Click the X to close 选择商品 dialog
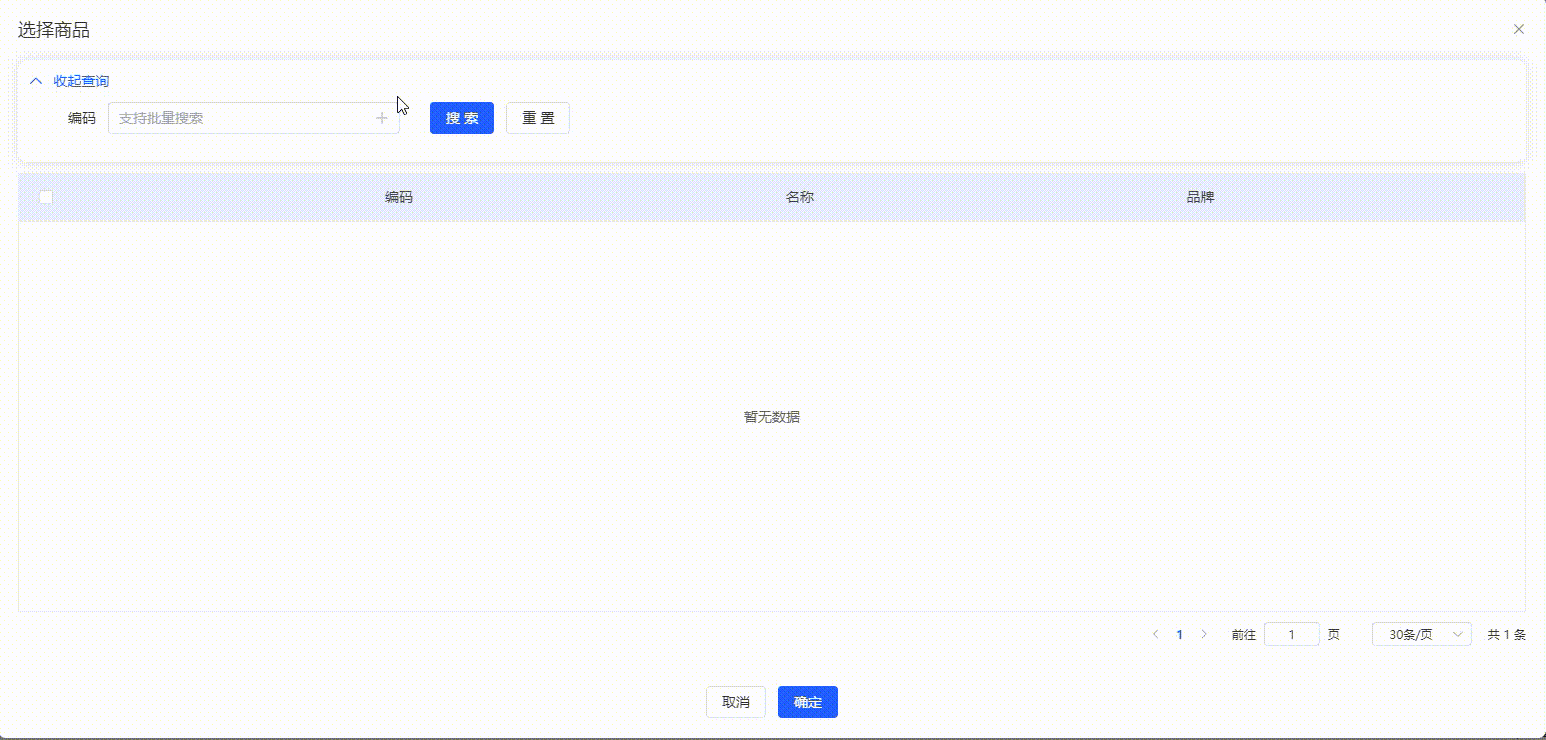 tap(1519, 29)
